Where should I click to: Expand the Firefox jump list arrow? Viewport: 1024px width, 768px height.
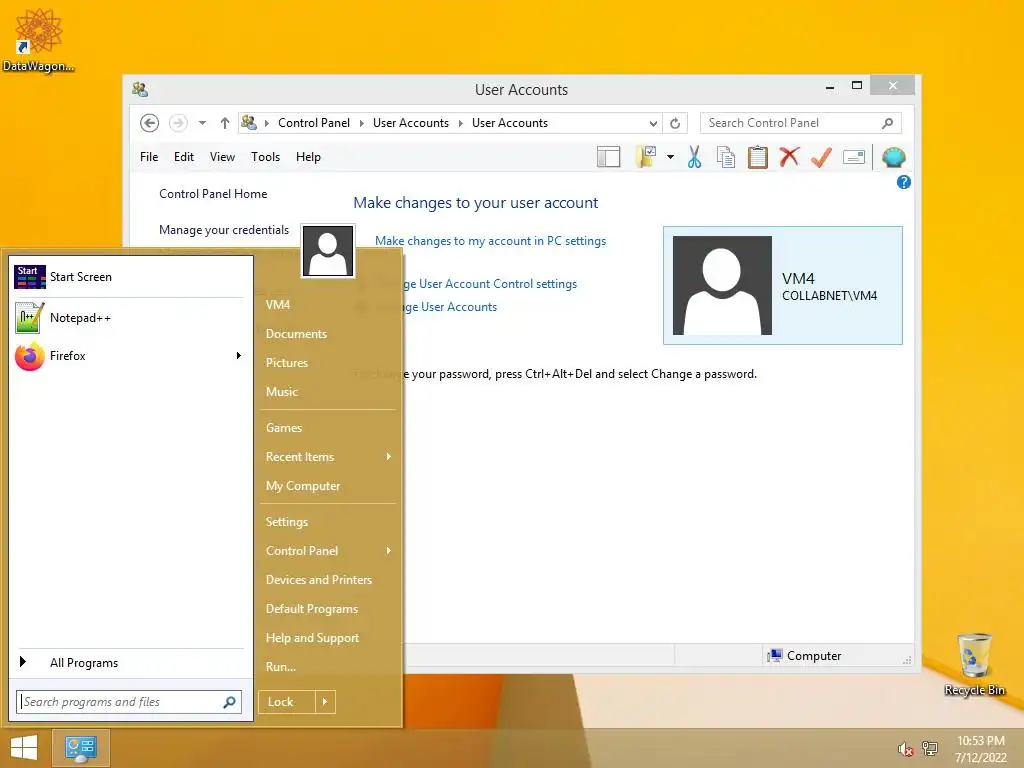[x=238, y=356]
